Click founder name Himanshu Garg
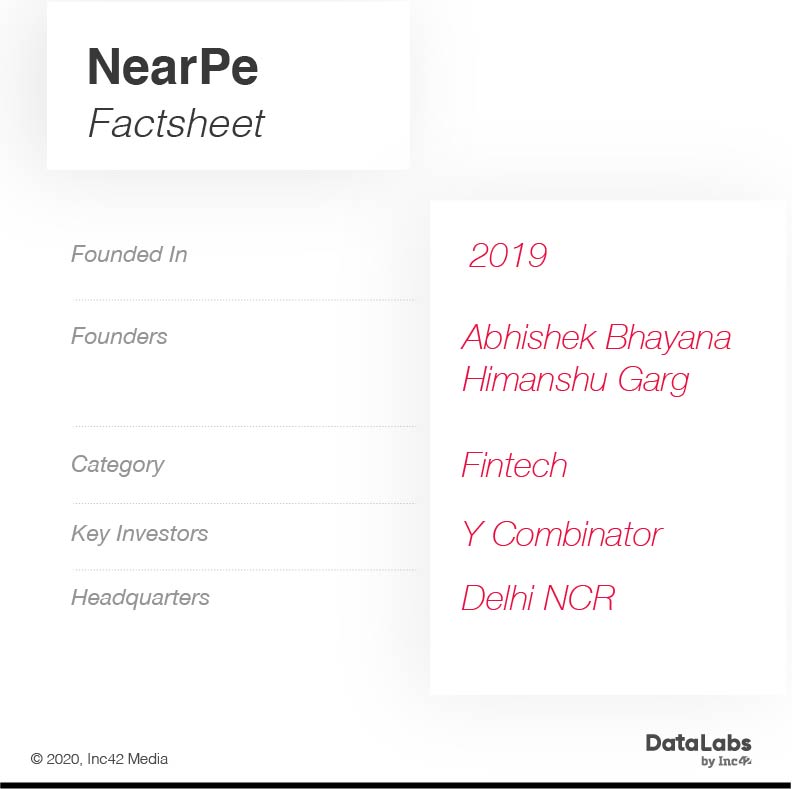792x789 pixels. pos(575,381)
